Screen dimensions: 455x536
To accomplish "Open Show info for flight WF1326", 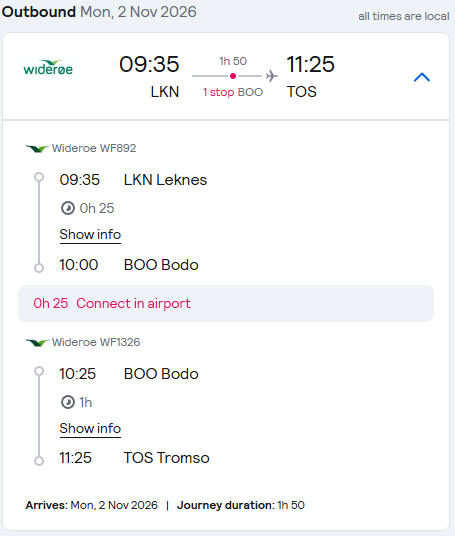I will click(90, 429).
